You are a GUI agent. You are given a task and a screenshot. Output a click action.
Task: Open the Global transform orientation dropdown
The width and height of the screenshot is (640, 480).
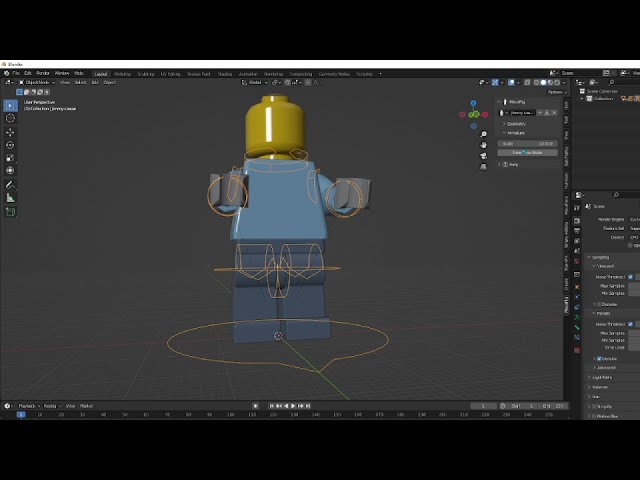tap(255, 82)
